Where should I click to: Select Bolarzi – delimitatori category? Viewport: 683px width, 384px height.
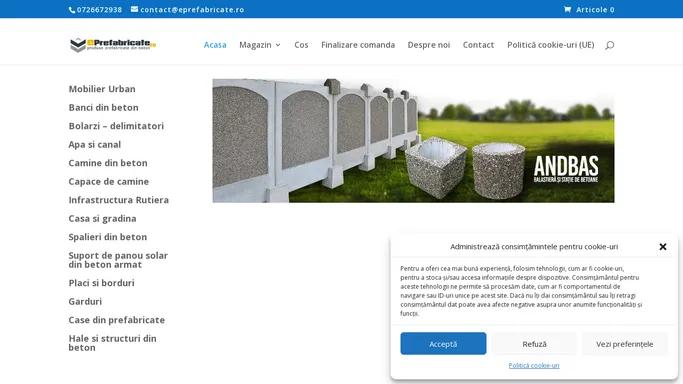[116, 126]
